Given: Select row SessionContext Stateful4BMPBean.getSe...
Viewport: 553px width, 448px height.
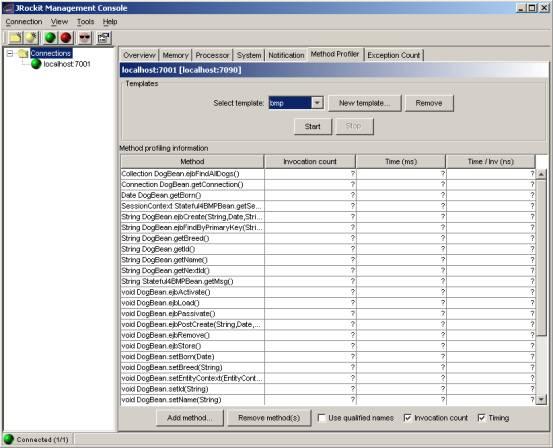Looking at the screenshot, I should click(x=328, y=206).
